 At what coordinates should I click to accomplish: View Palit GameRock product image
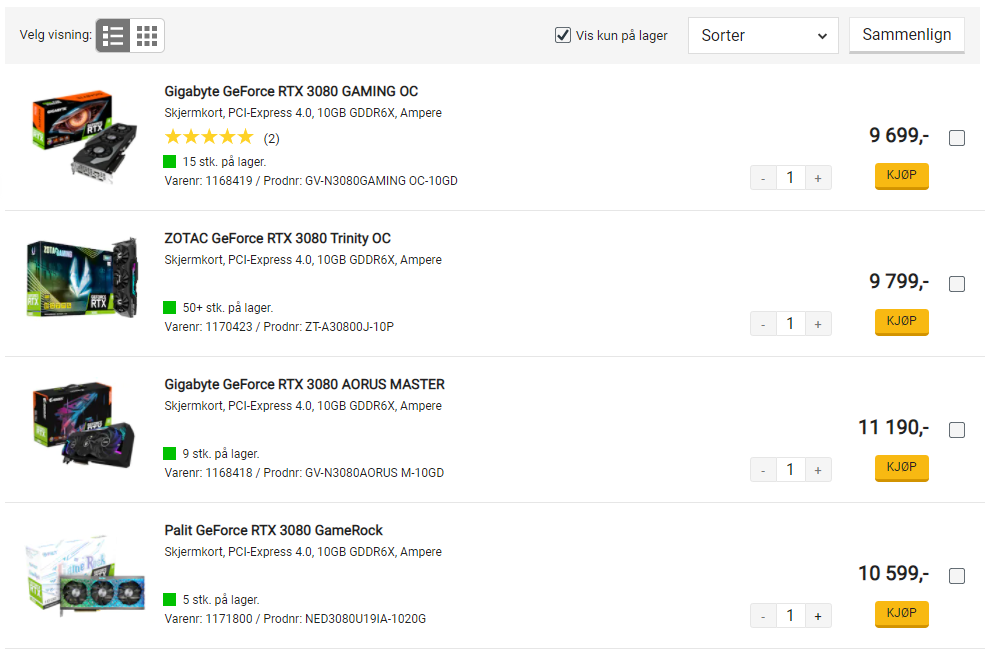[85, 575]
